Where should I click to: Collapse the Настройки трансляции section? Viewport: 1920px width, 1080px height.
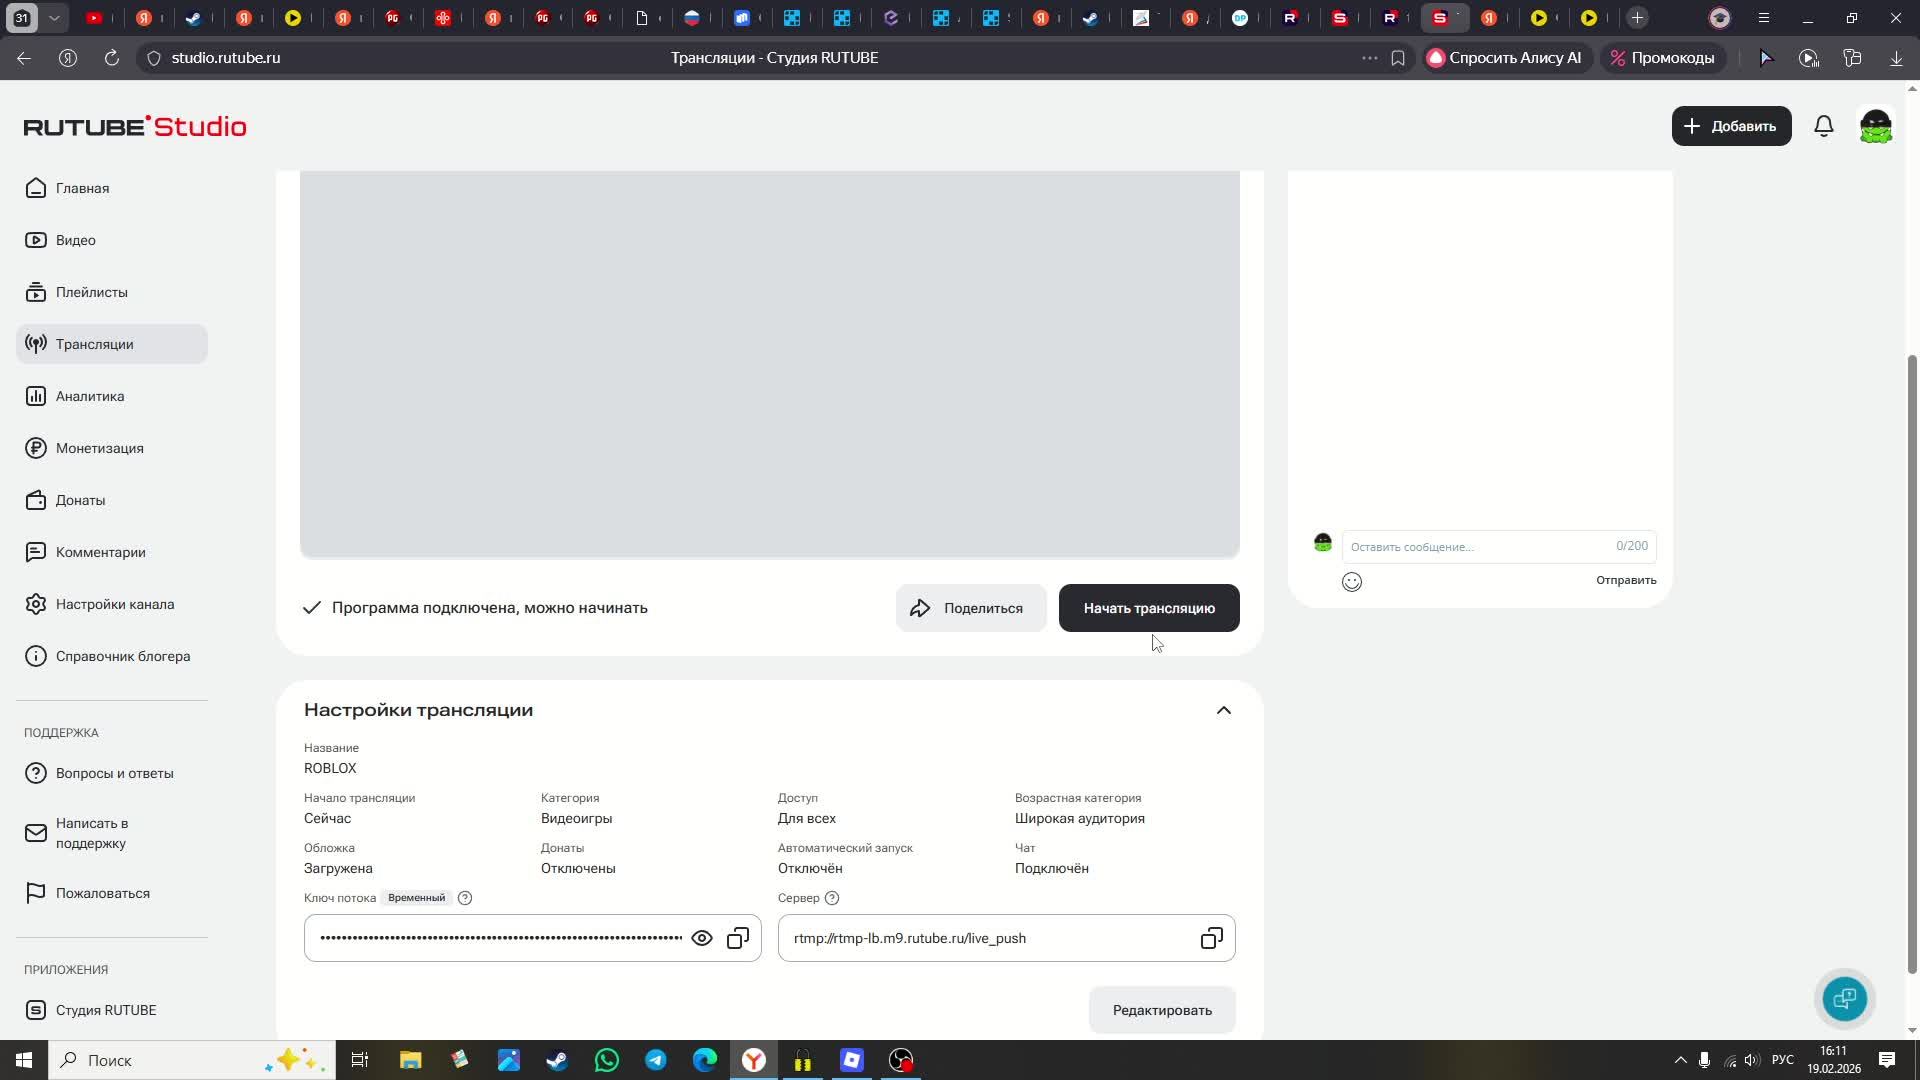pos(1223,709)
